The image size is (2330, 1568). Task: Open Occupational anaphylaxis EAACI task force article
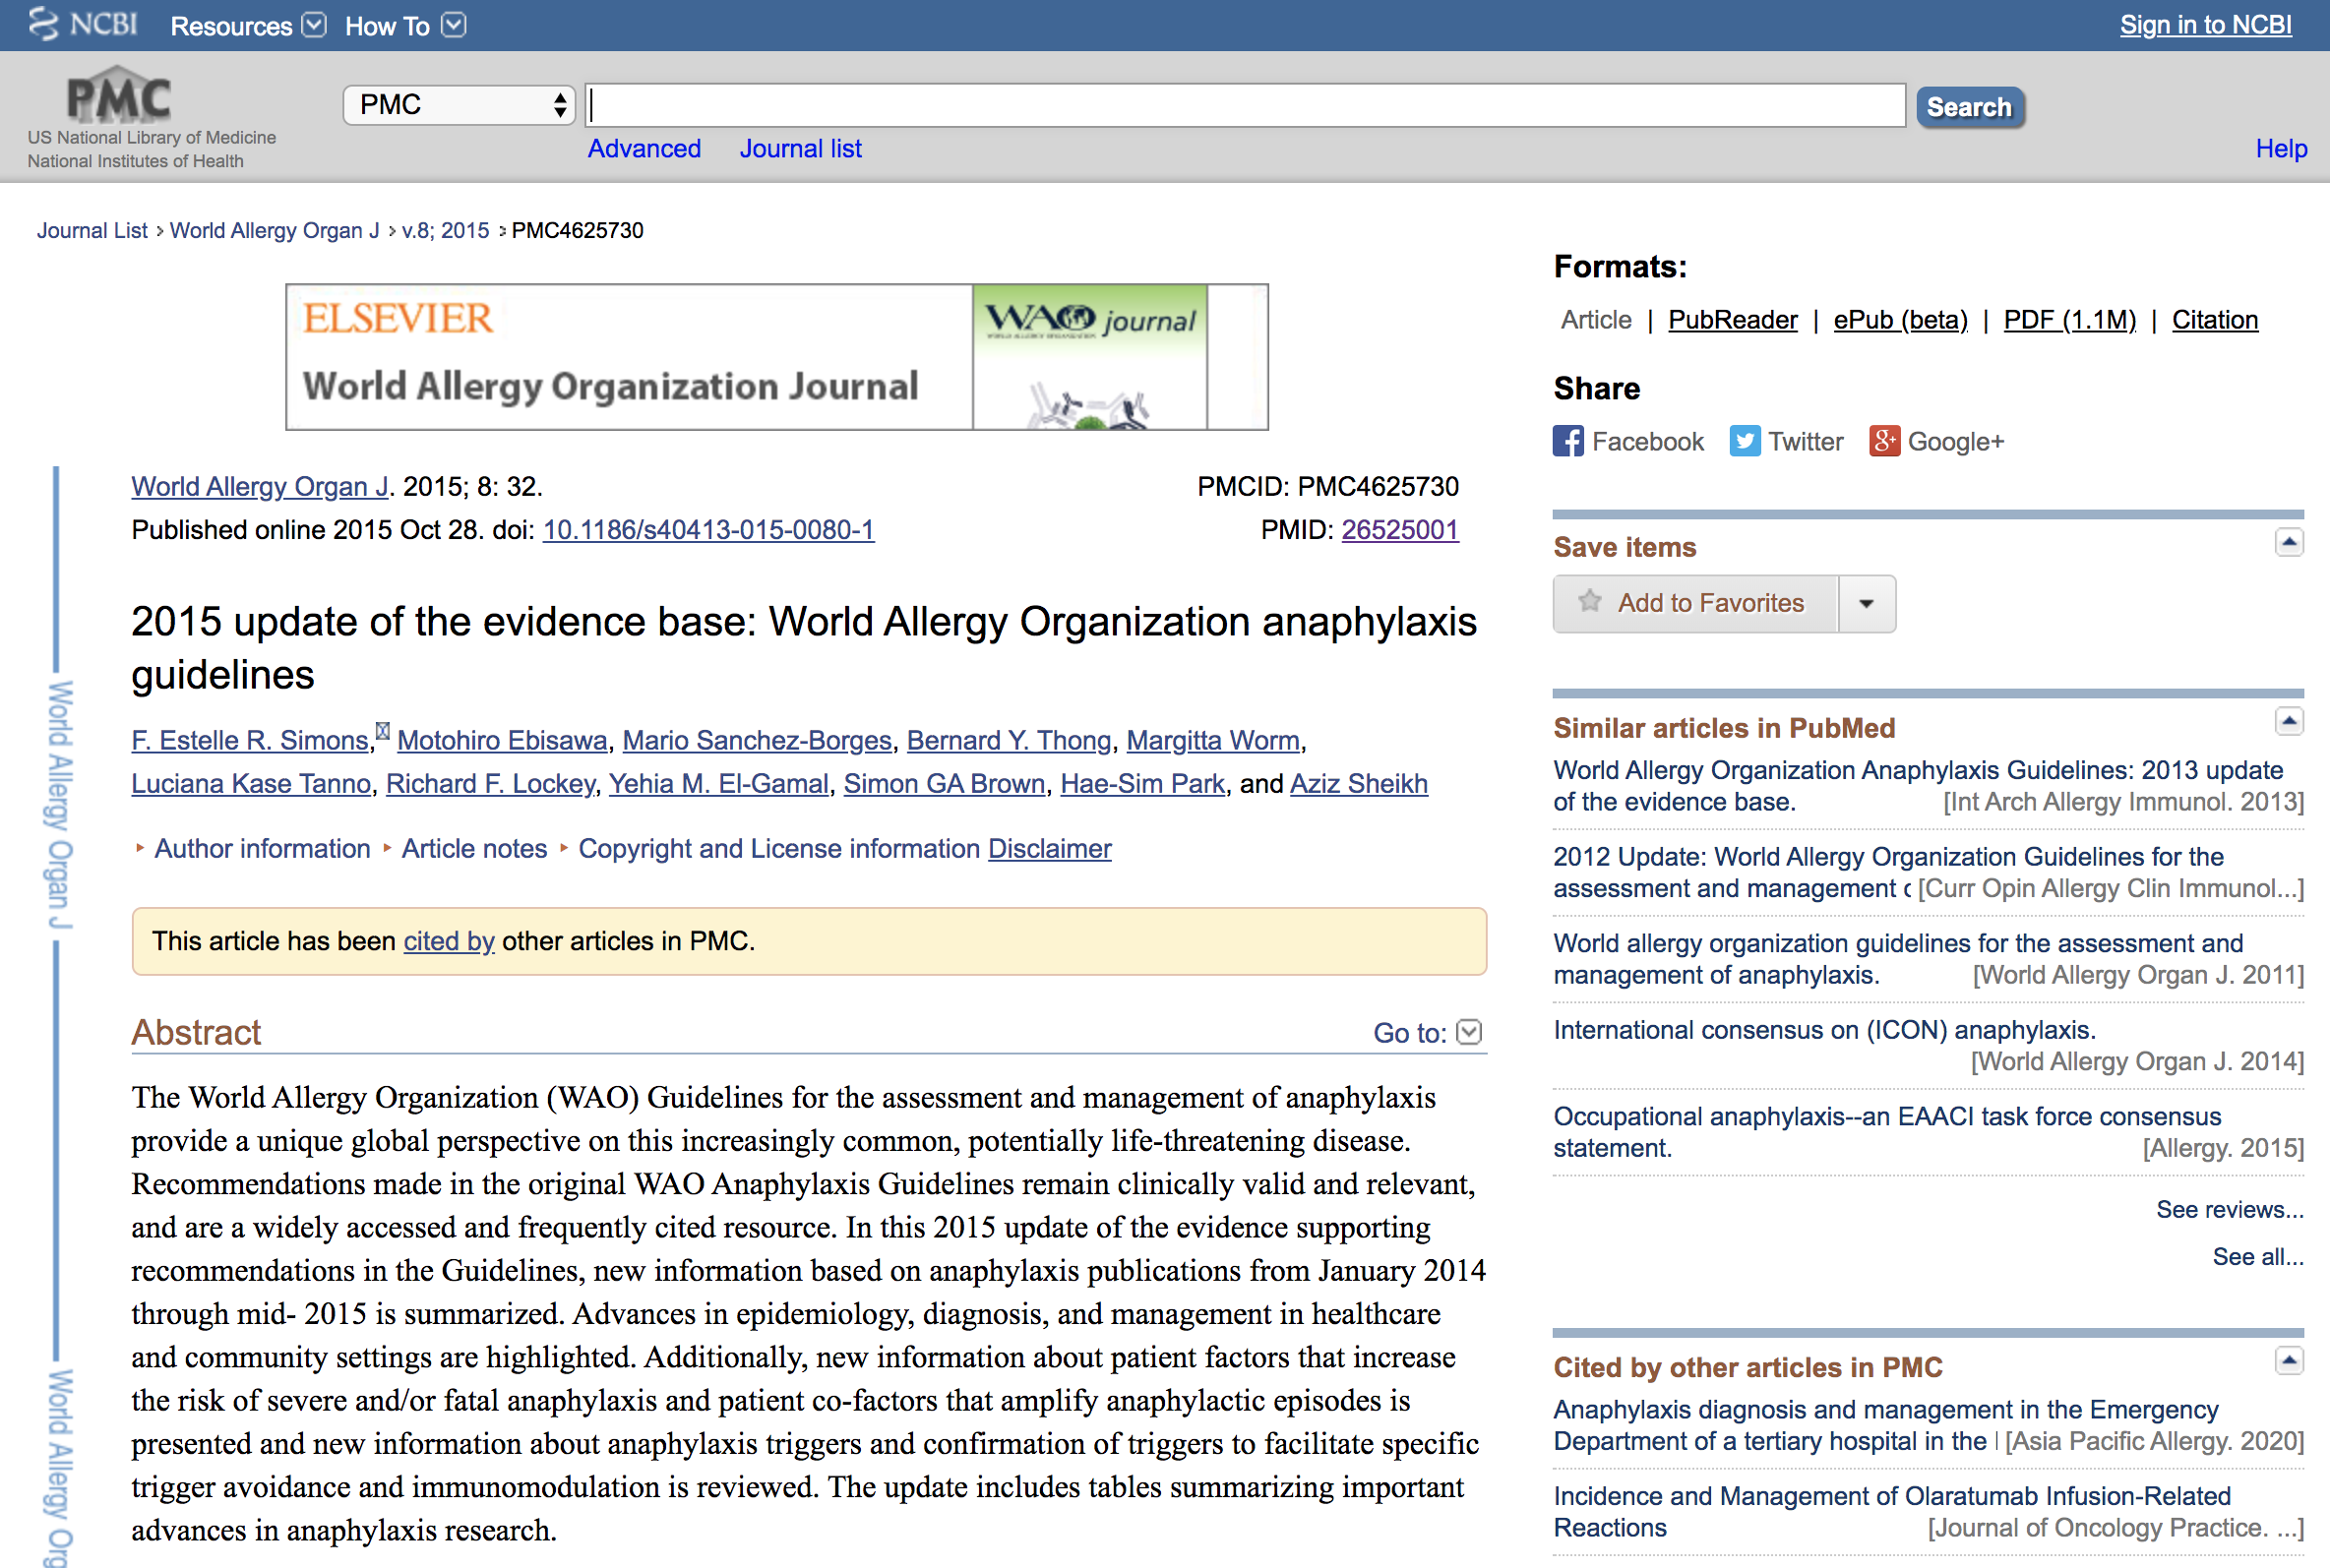coord(1886,1132)
